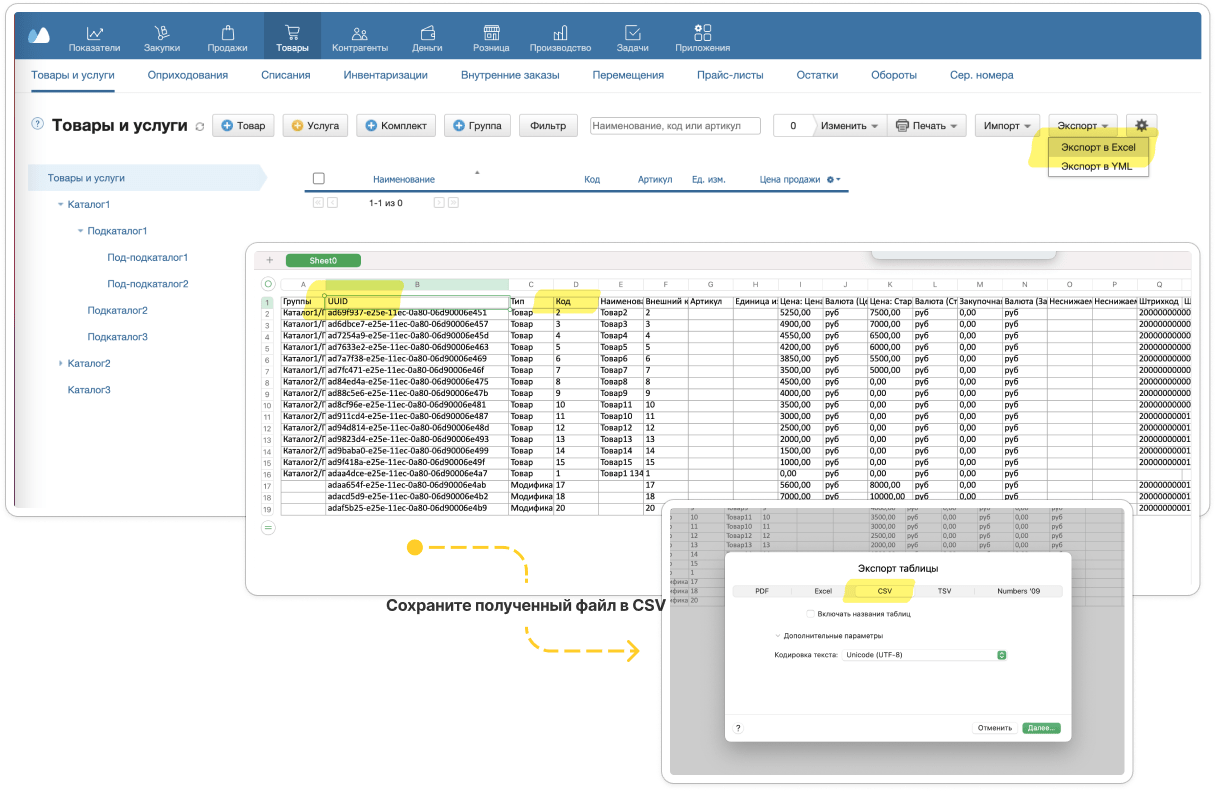Screen dimensions: 1216x791
Task: Open the Контрагенты section icon
Action: click(x=360, y=38)
